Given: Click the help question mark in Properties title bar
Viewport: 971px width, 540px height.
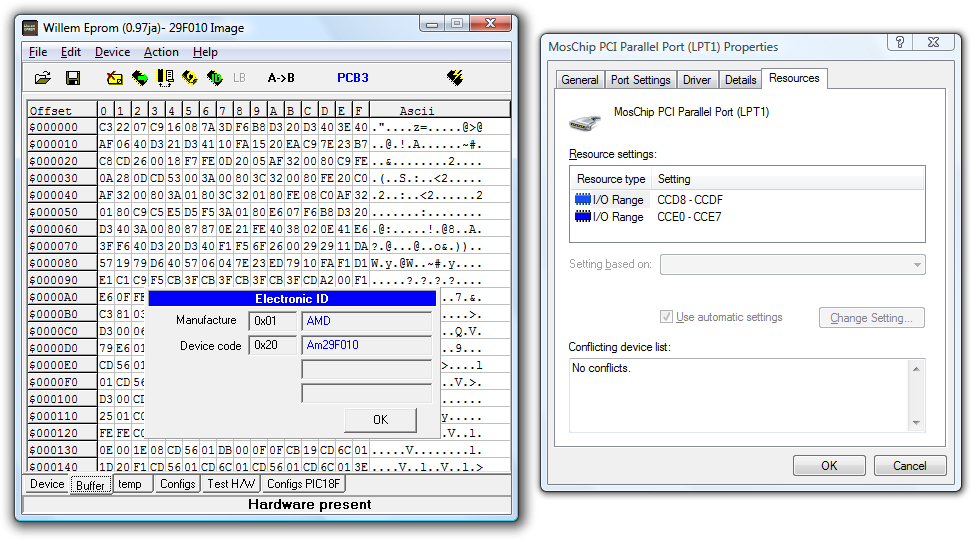Looking at the screenshot, I should (x=900, y=42).
